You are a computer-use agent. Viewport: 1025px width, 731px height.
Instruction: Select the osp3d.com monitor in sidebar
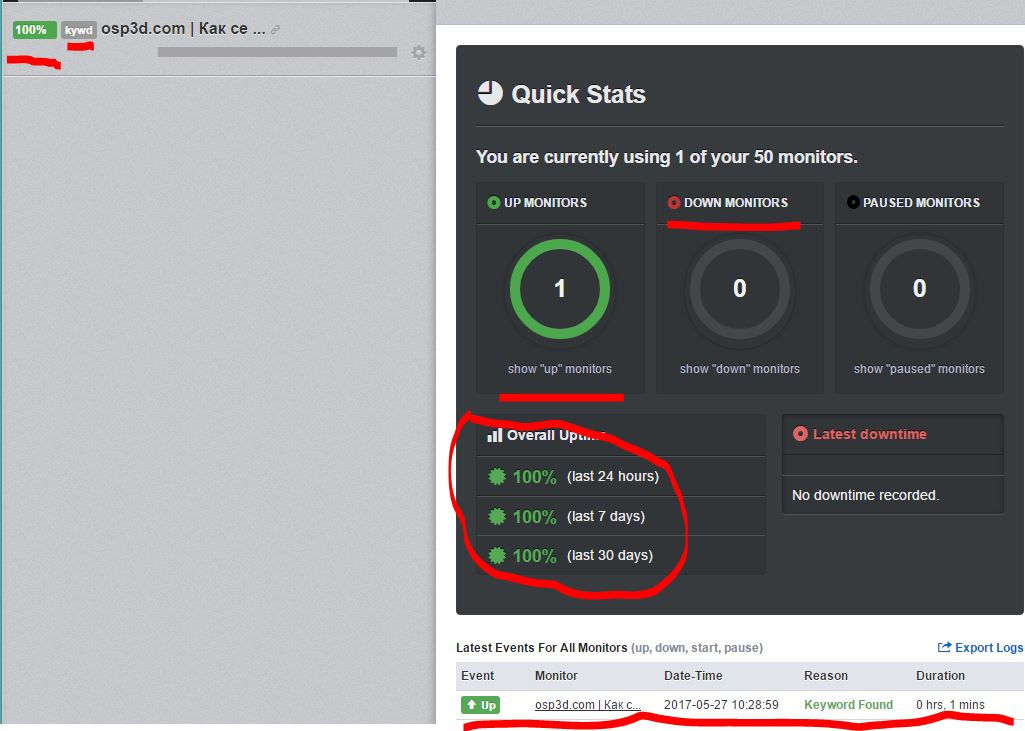[x=183, y=29]
